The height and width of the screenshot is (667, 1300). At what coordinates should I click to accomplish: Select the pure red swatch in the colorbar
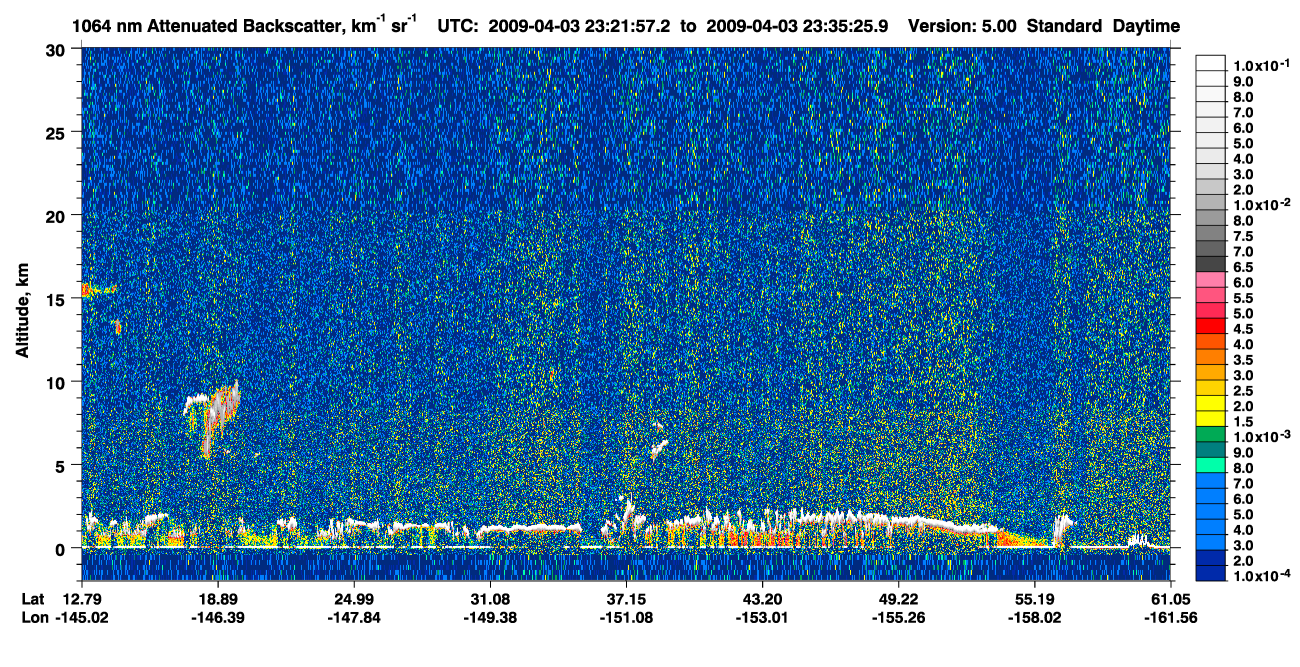coord(1210,326)
